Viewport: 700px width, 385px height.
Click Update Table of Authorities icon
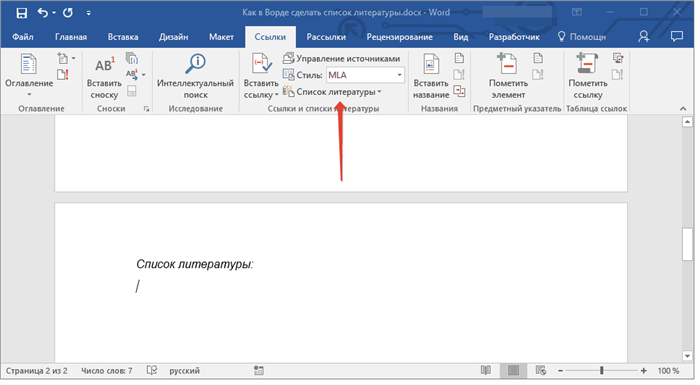(618, 75)
